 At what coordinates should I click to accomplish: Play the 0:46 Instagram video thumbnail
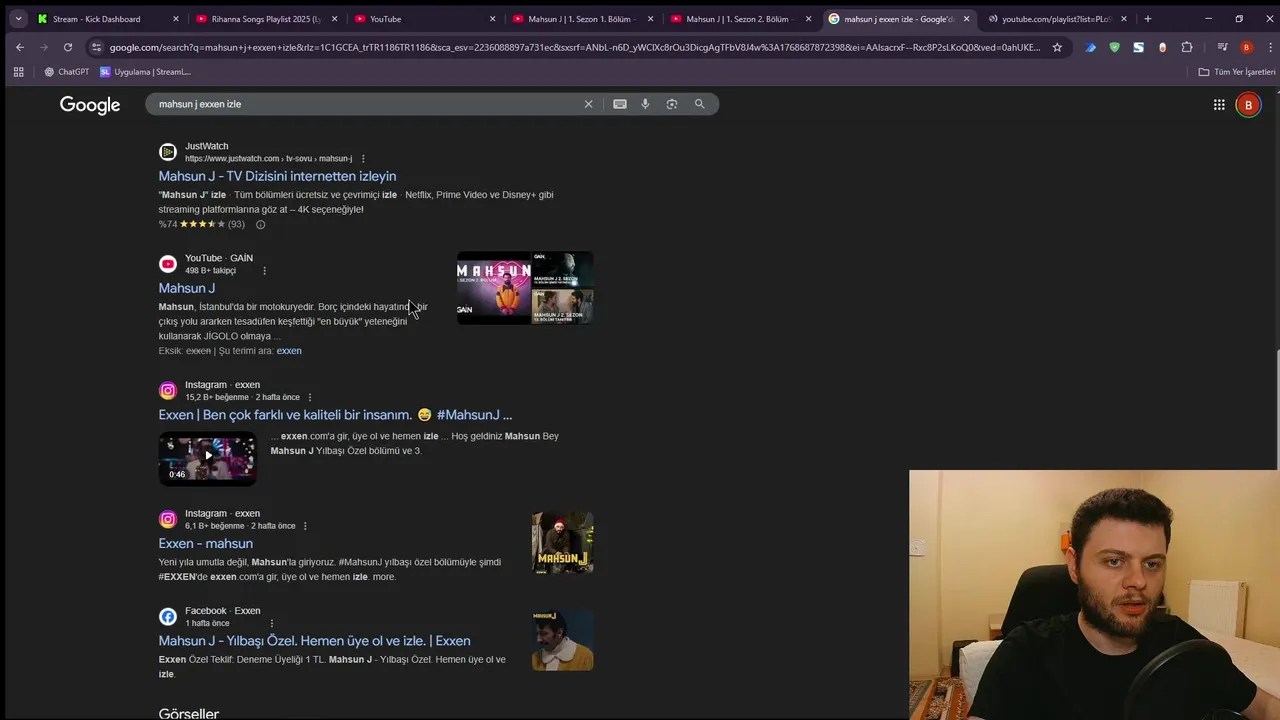[x=208, y=457]
